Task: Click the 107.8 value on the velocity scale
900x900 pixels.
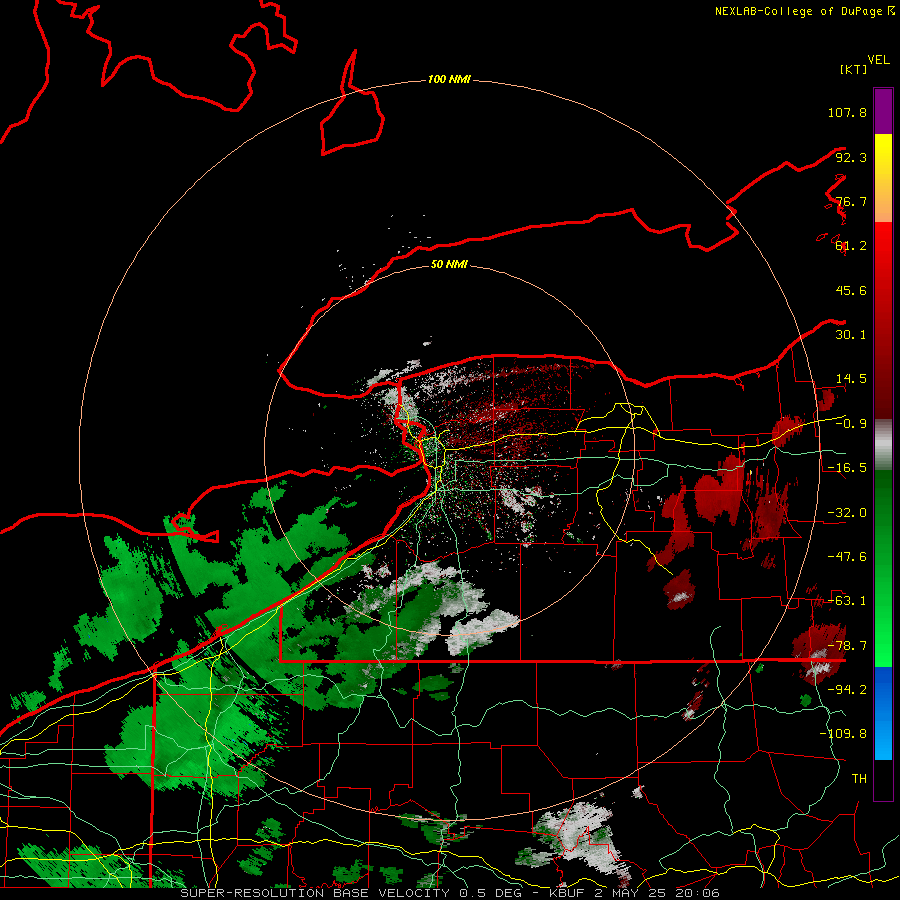Action: click(847, 112)
